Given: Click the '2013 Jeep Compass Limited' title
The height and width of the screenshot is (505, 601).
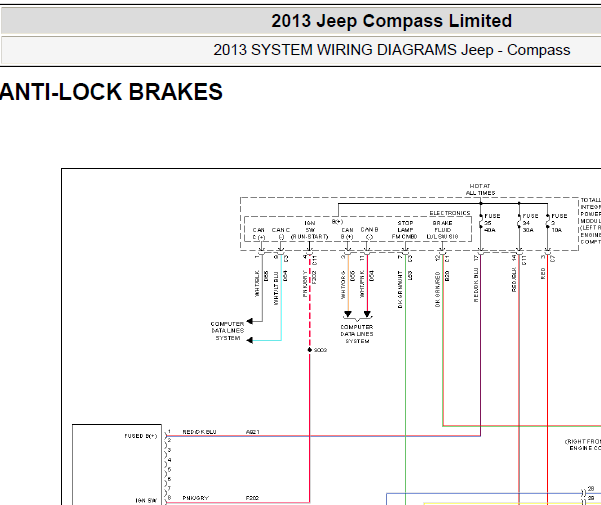Looking at the screenshot, I should tap(391, 21).
